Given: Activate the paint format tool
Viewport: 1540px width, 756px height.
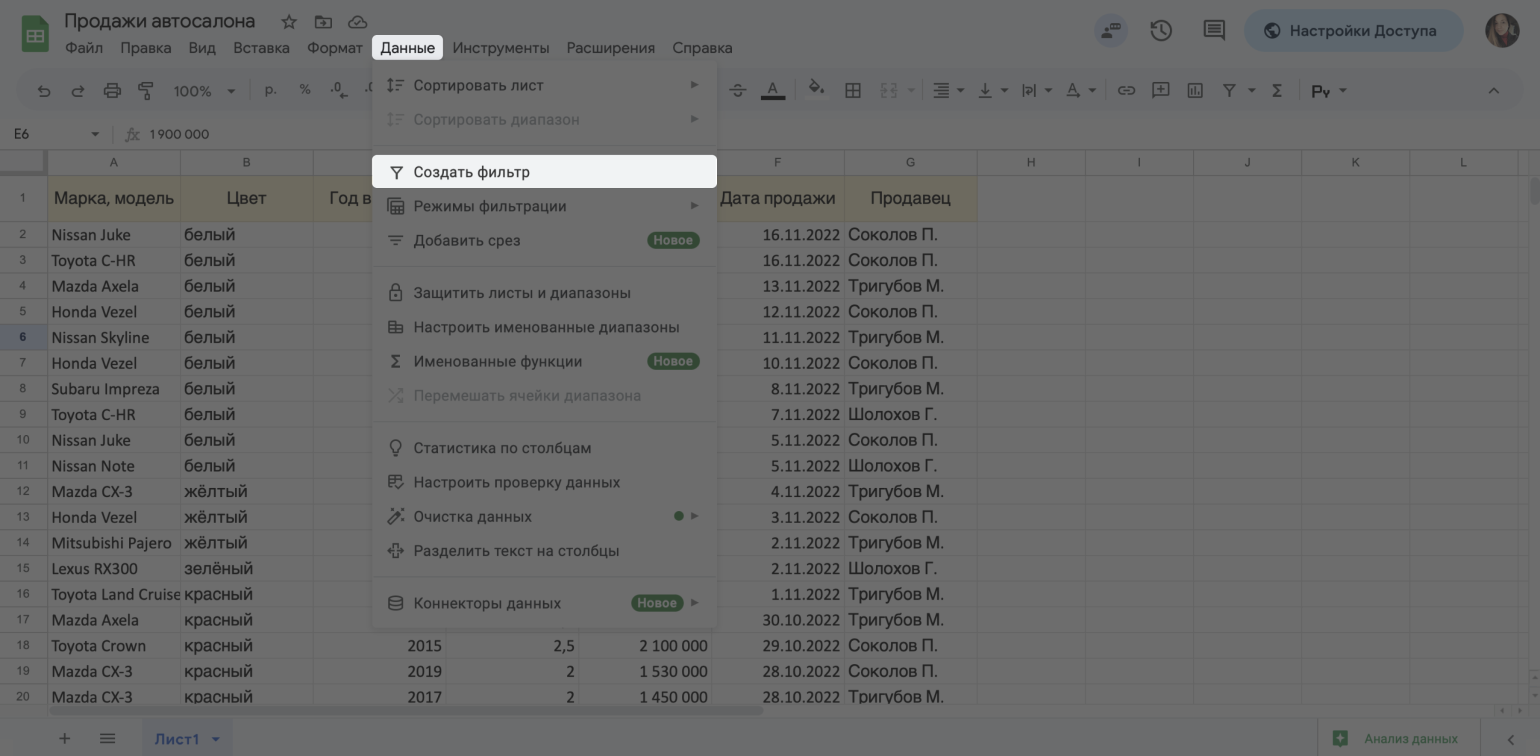Looking at the screenshot, I should coord(146,91).
